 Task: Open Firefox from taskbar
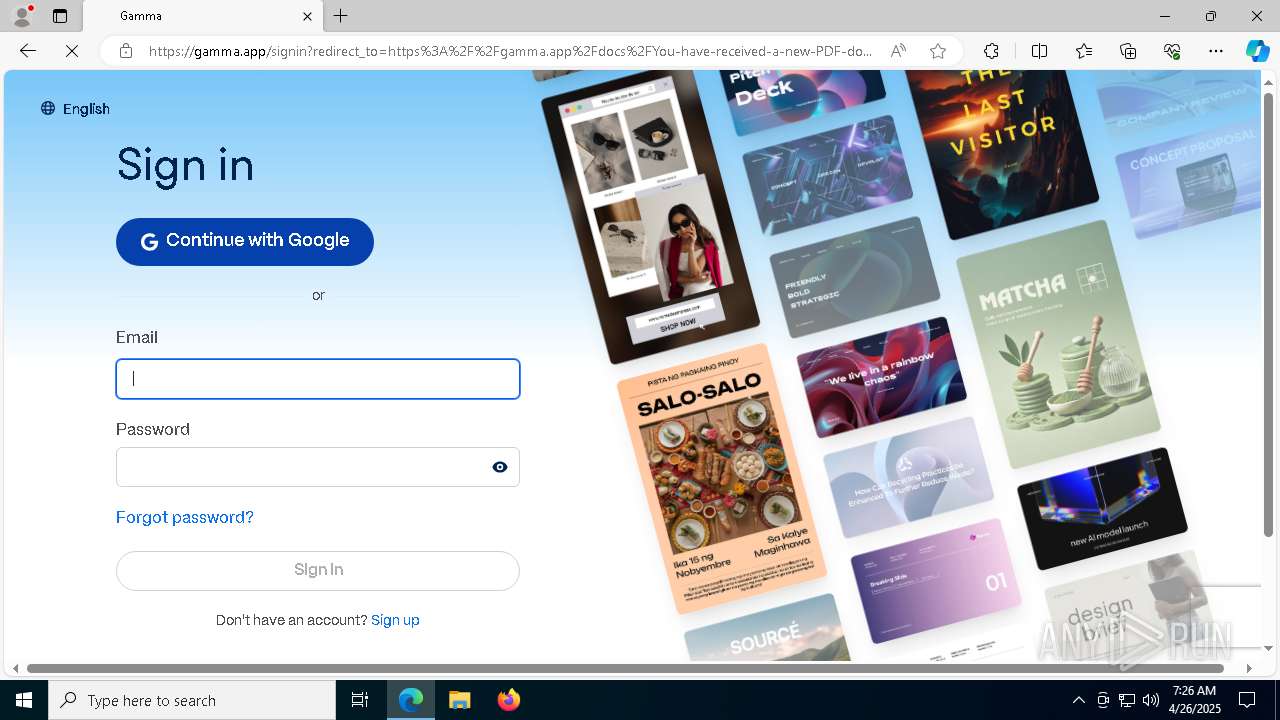coord(509,700)
